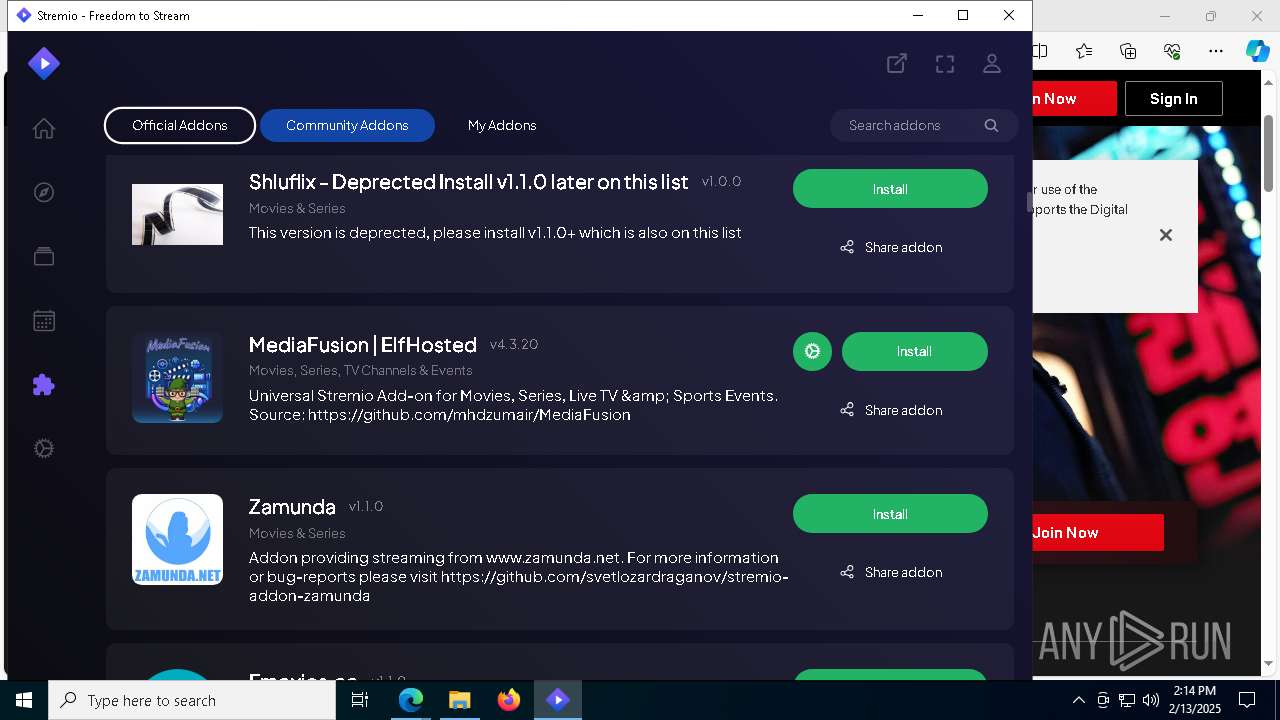The image size is (1280, 720).
Task: Click version v4.3.20 label
Action: [514, 344]
